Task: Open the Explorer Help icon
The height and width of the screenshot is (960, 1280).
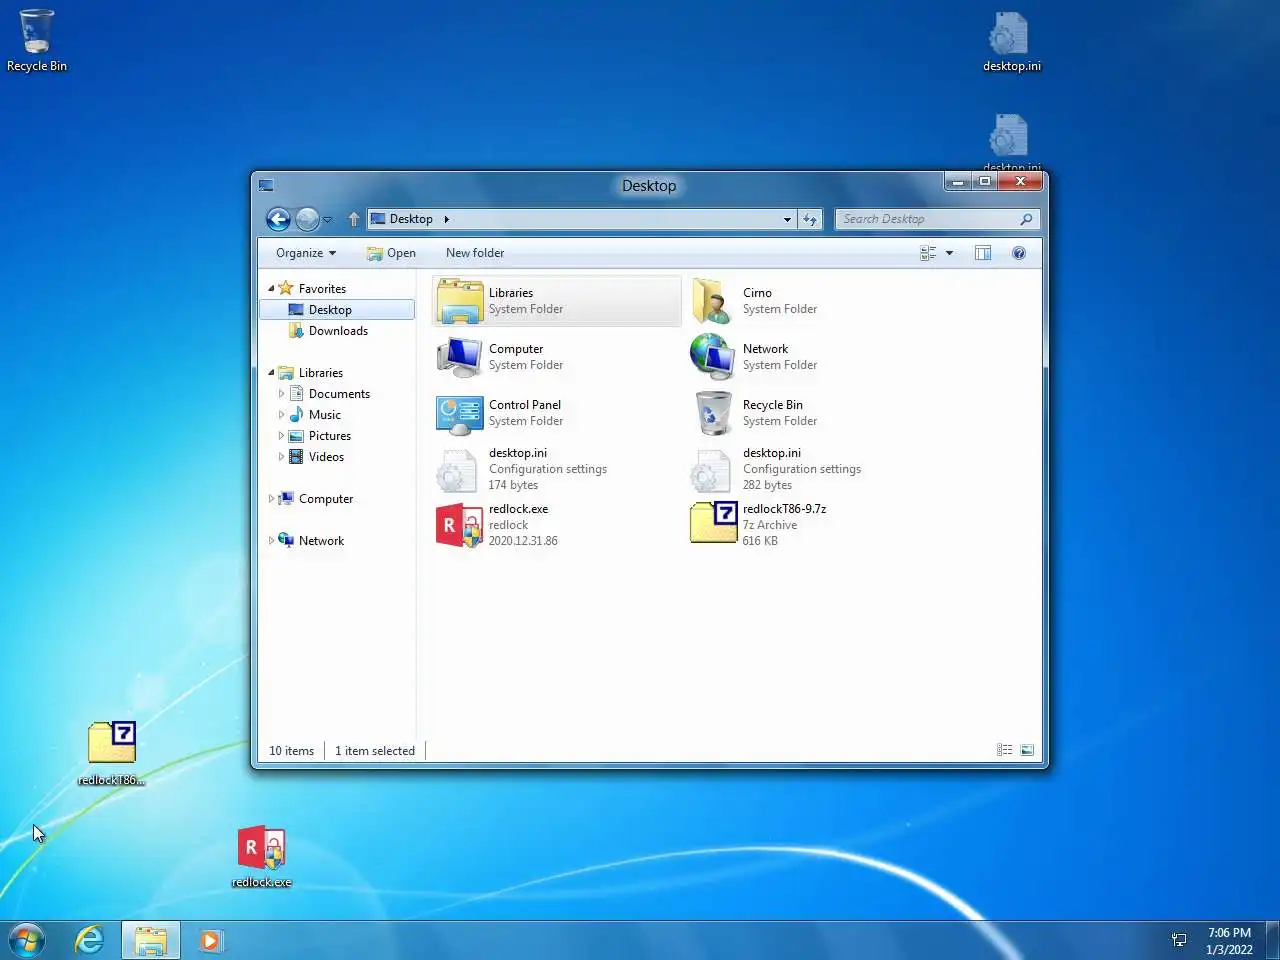Action: coord(1019,253)
